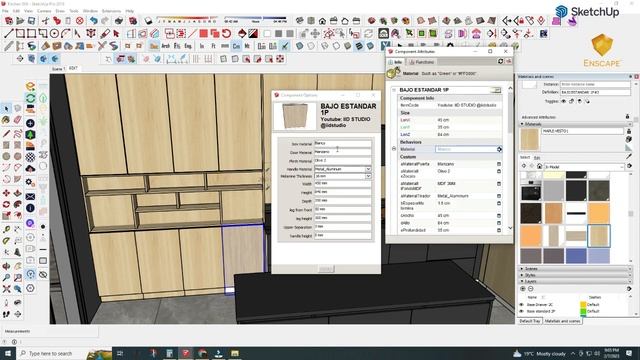Add a new layer with plus icon

pos(523,289)
